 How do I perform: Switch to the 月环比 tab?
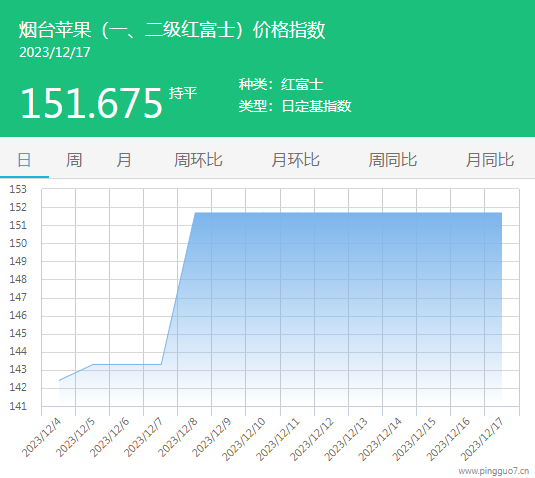pos(295,160)
